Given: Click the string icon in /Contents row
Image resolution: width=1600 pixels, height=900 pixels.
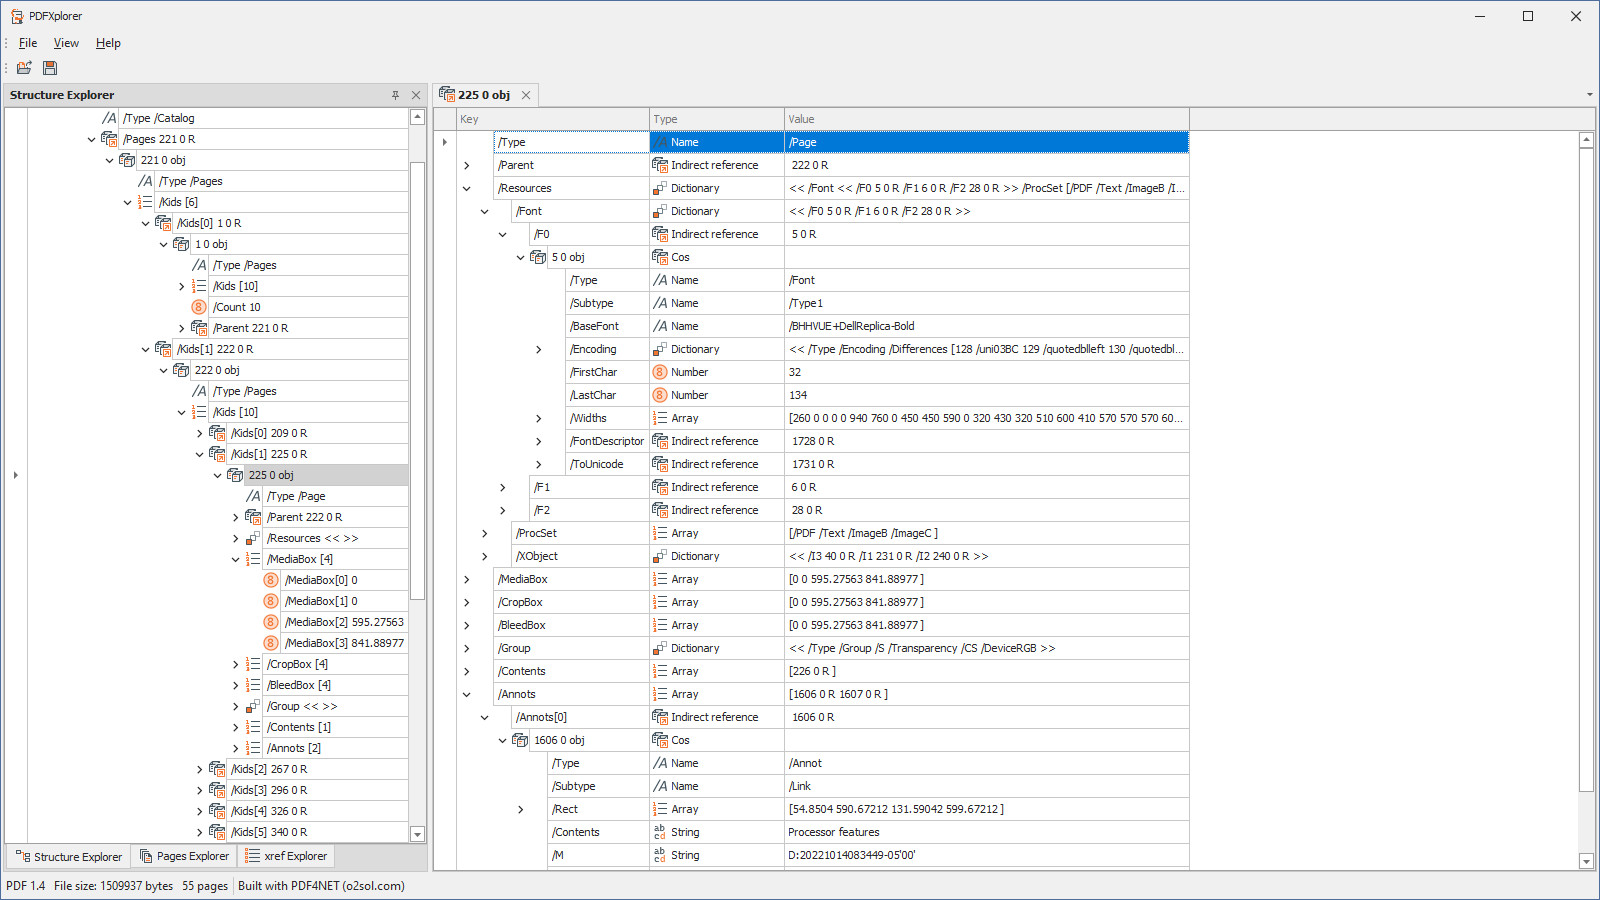Looking at the screenshot, I should [660, 832].
